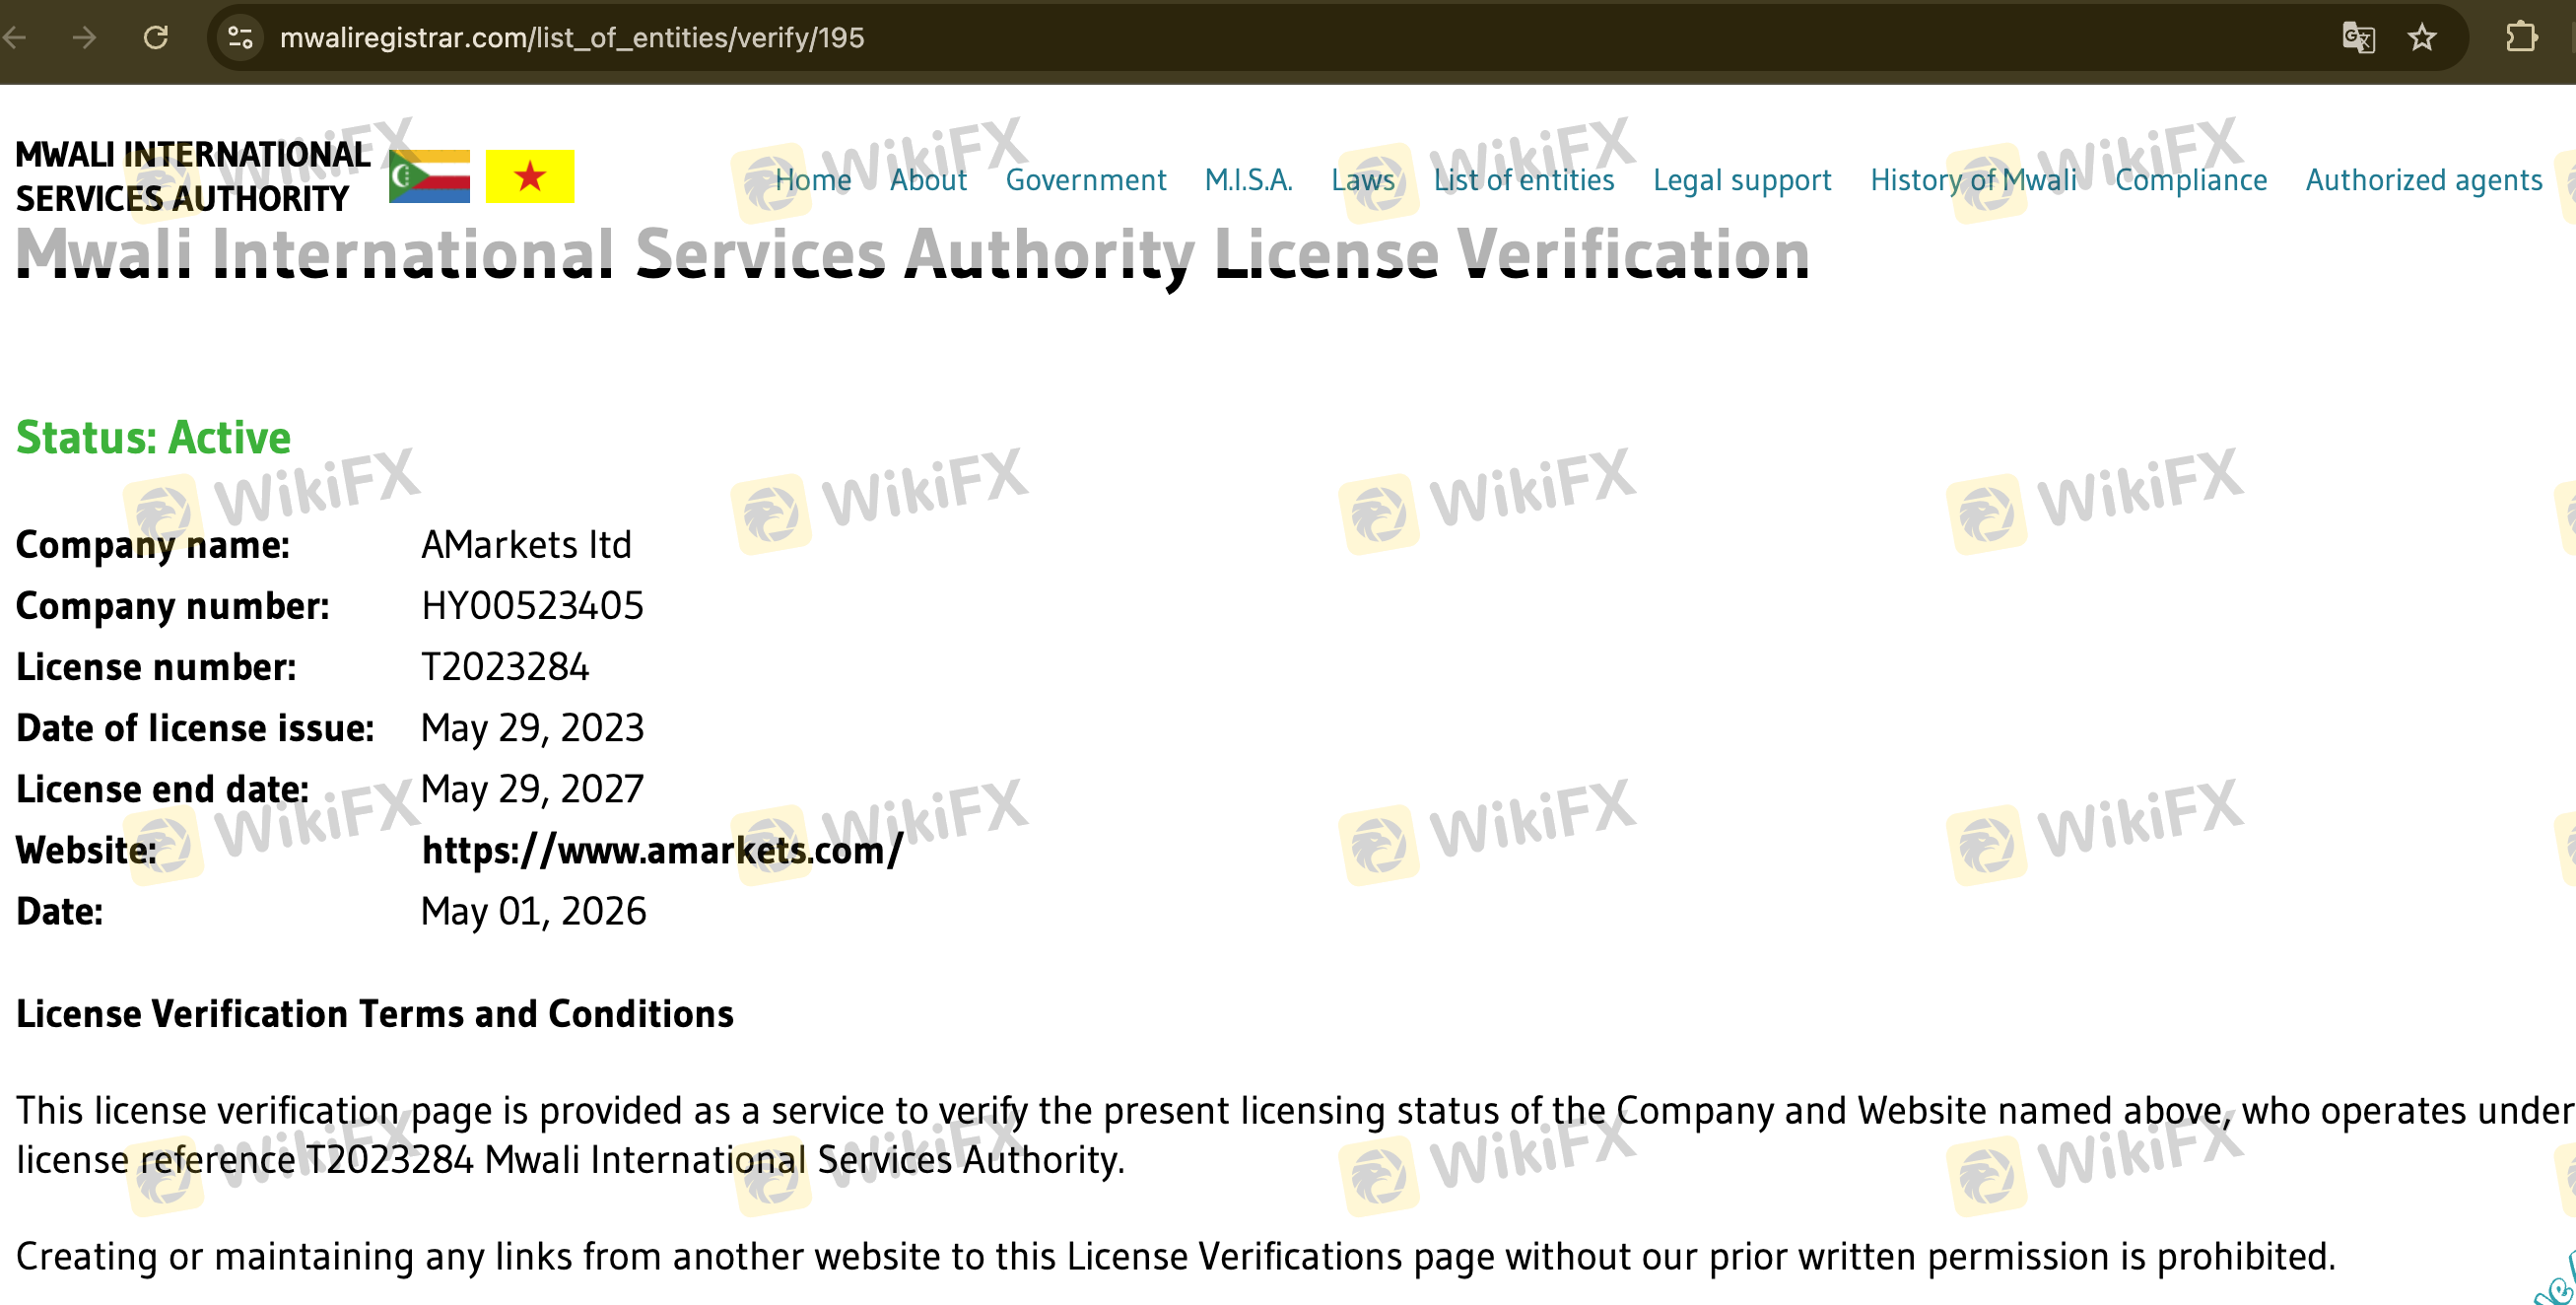Click the browser back arrow

pyautogui.click(x=14, y=38)
